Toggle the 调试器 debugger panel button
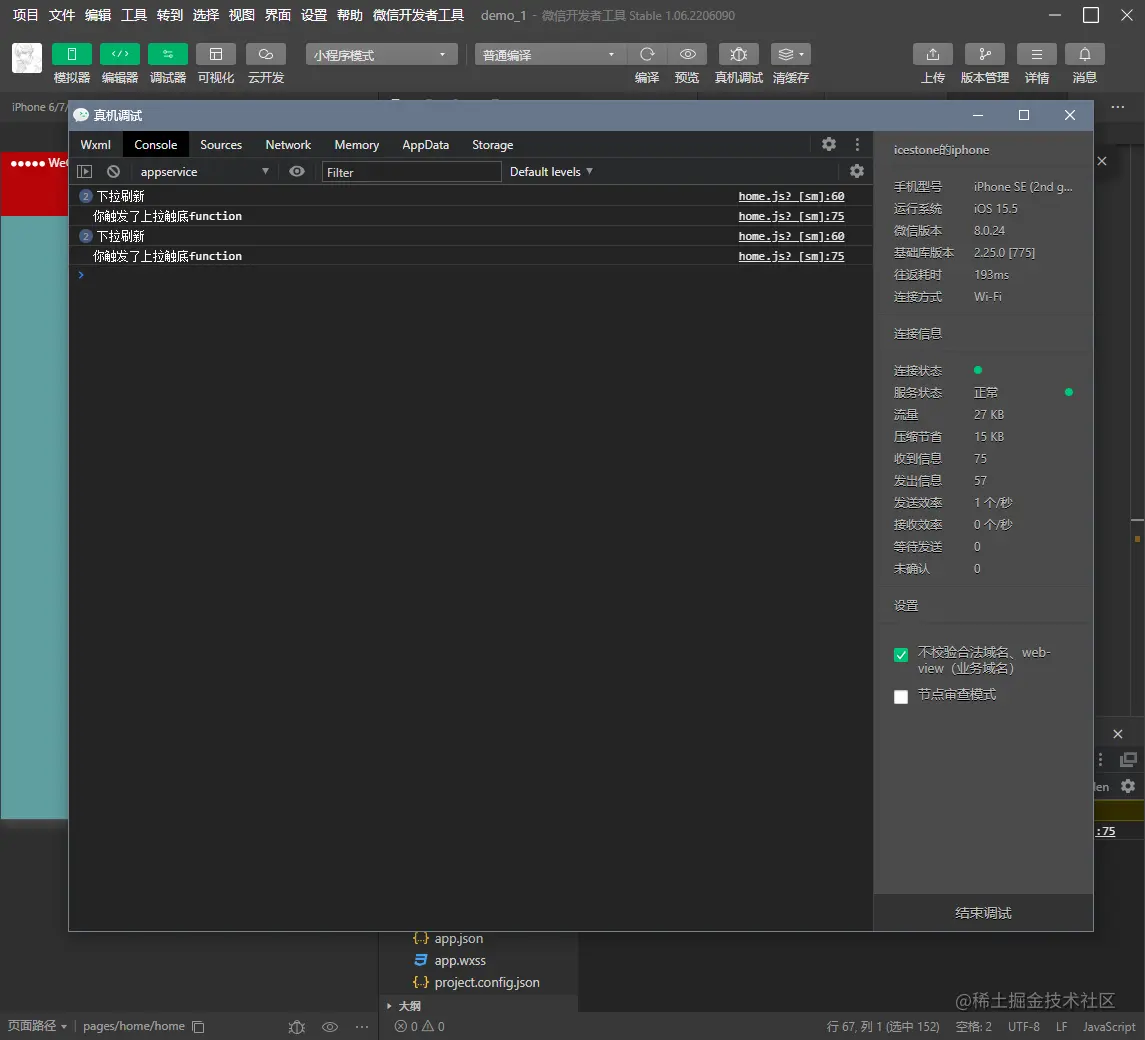 pos(168,54)
